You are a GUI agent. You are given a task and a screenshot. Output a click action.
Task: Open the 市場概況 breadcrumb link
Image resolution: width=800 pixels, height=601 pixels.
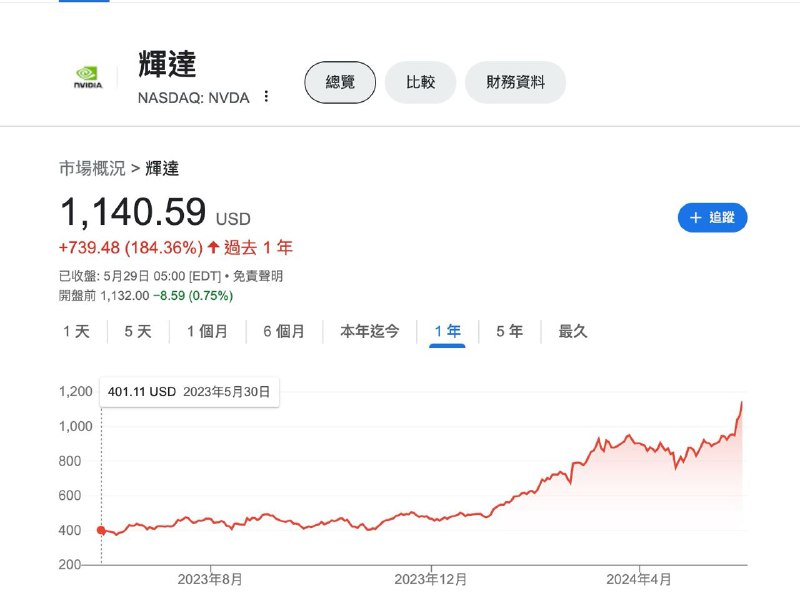pos(92,168)
